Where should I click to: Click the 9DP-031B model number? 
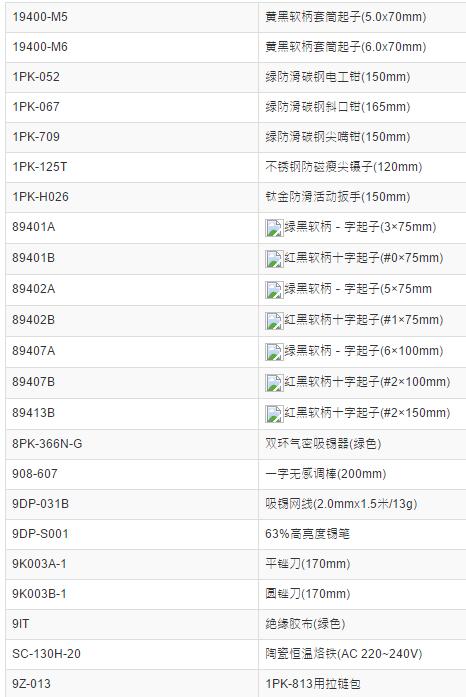(40, 504)
